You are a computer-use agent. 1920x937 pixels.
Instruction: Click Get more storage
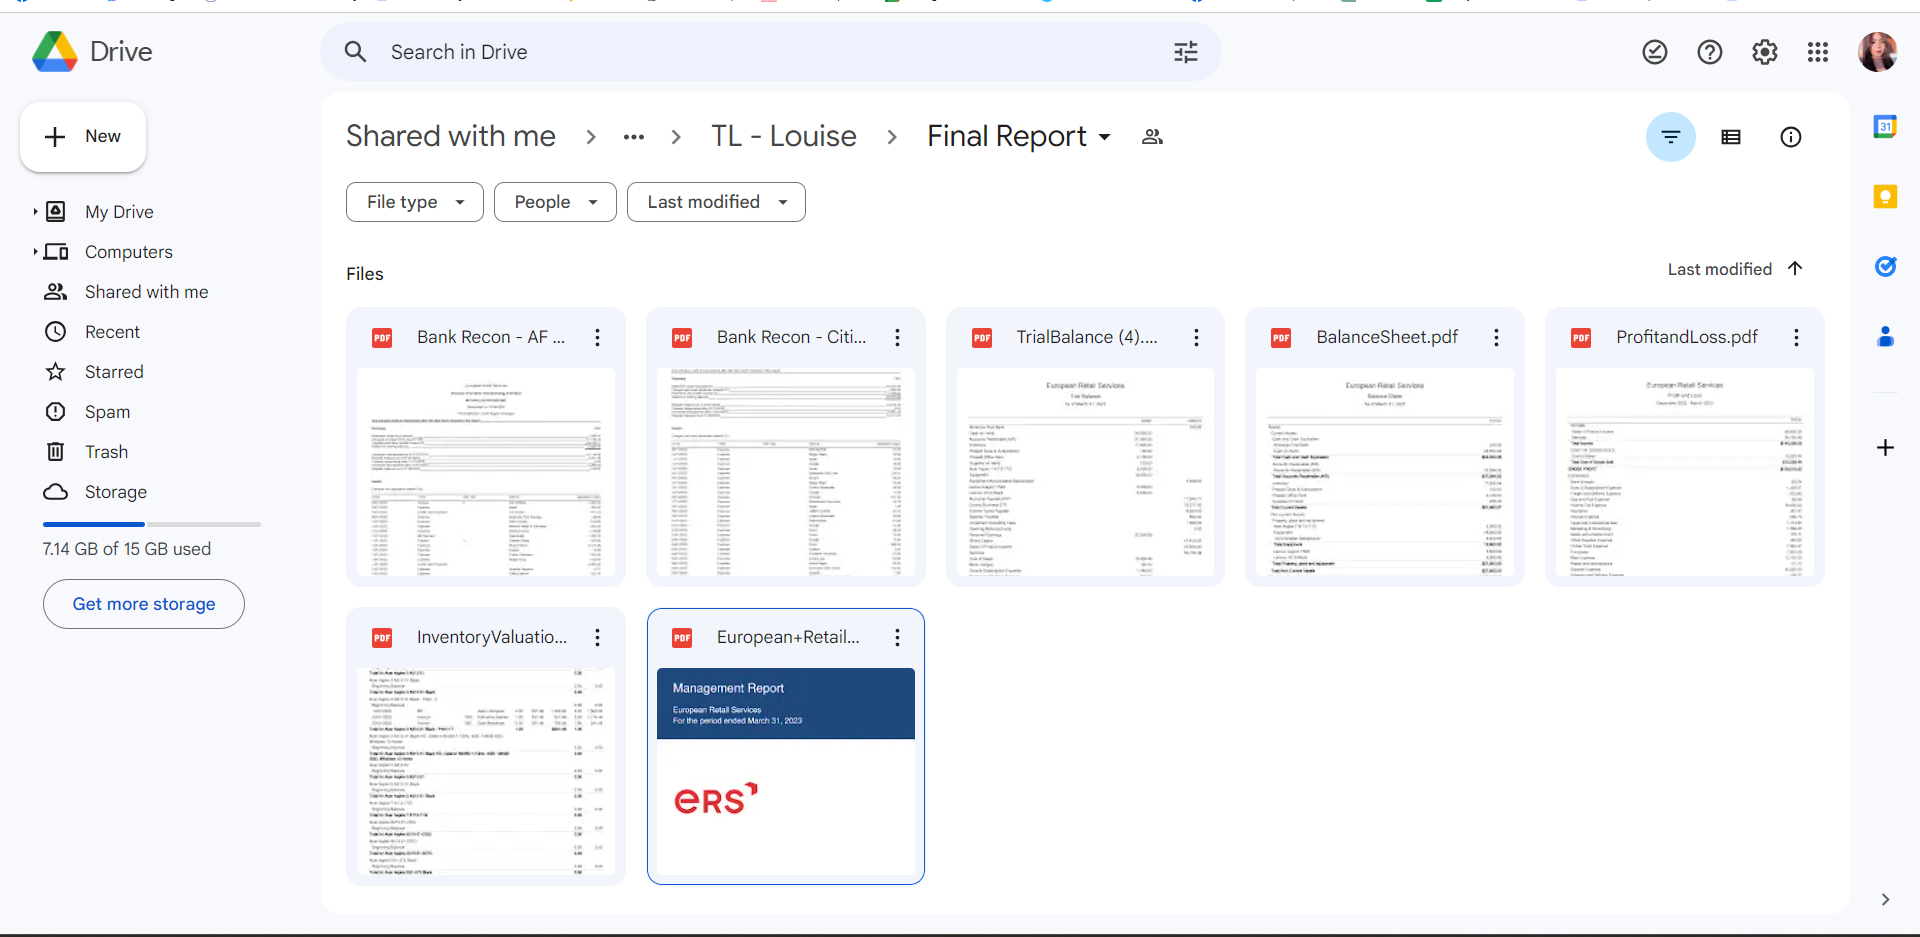pyautogui.click(x=144, y=604)
